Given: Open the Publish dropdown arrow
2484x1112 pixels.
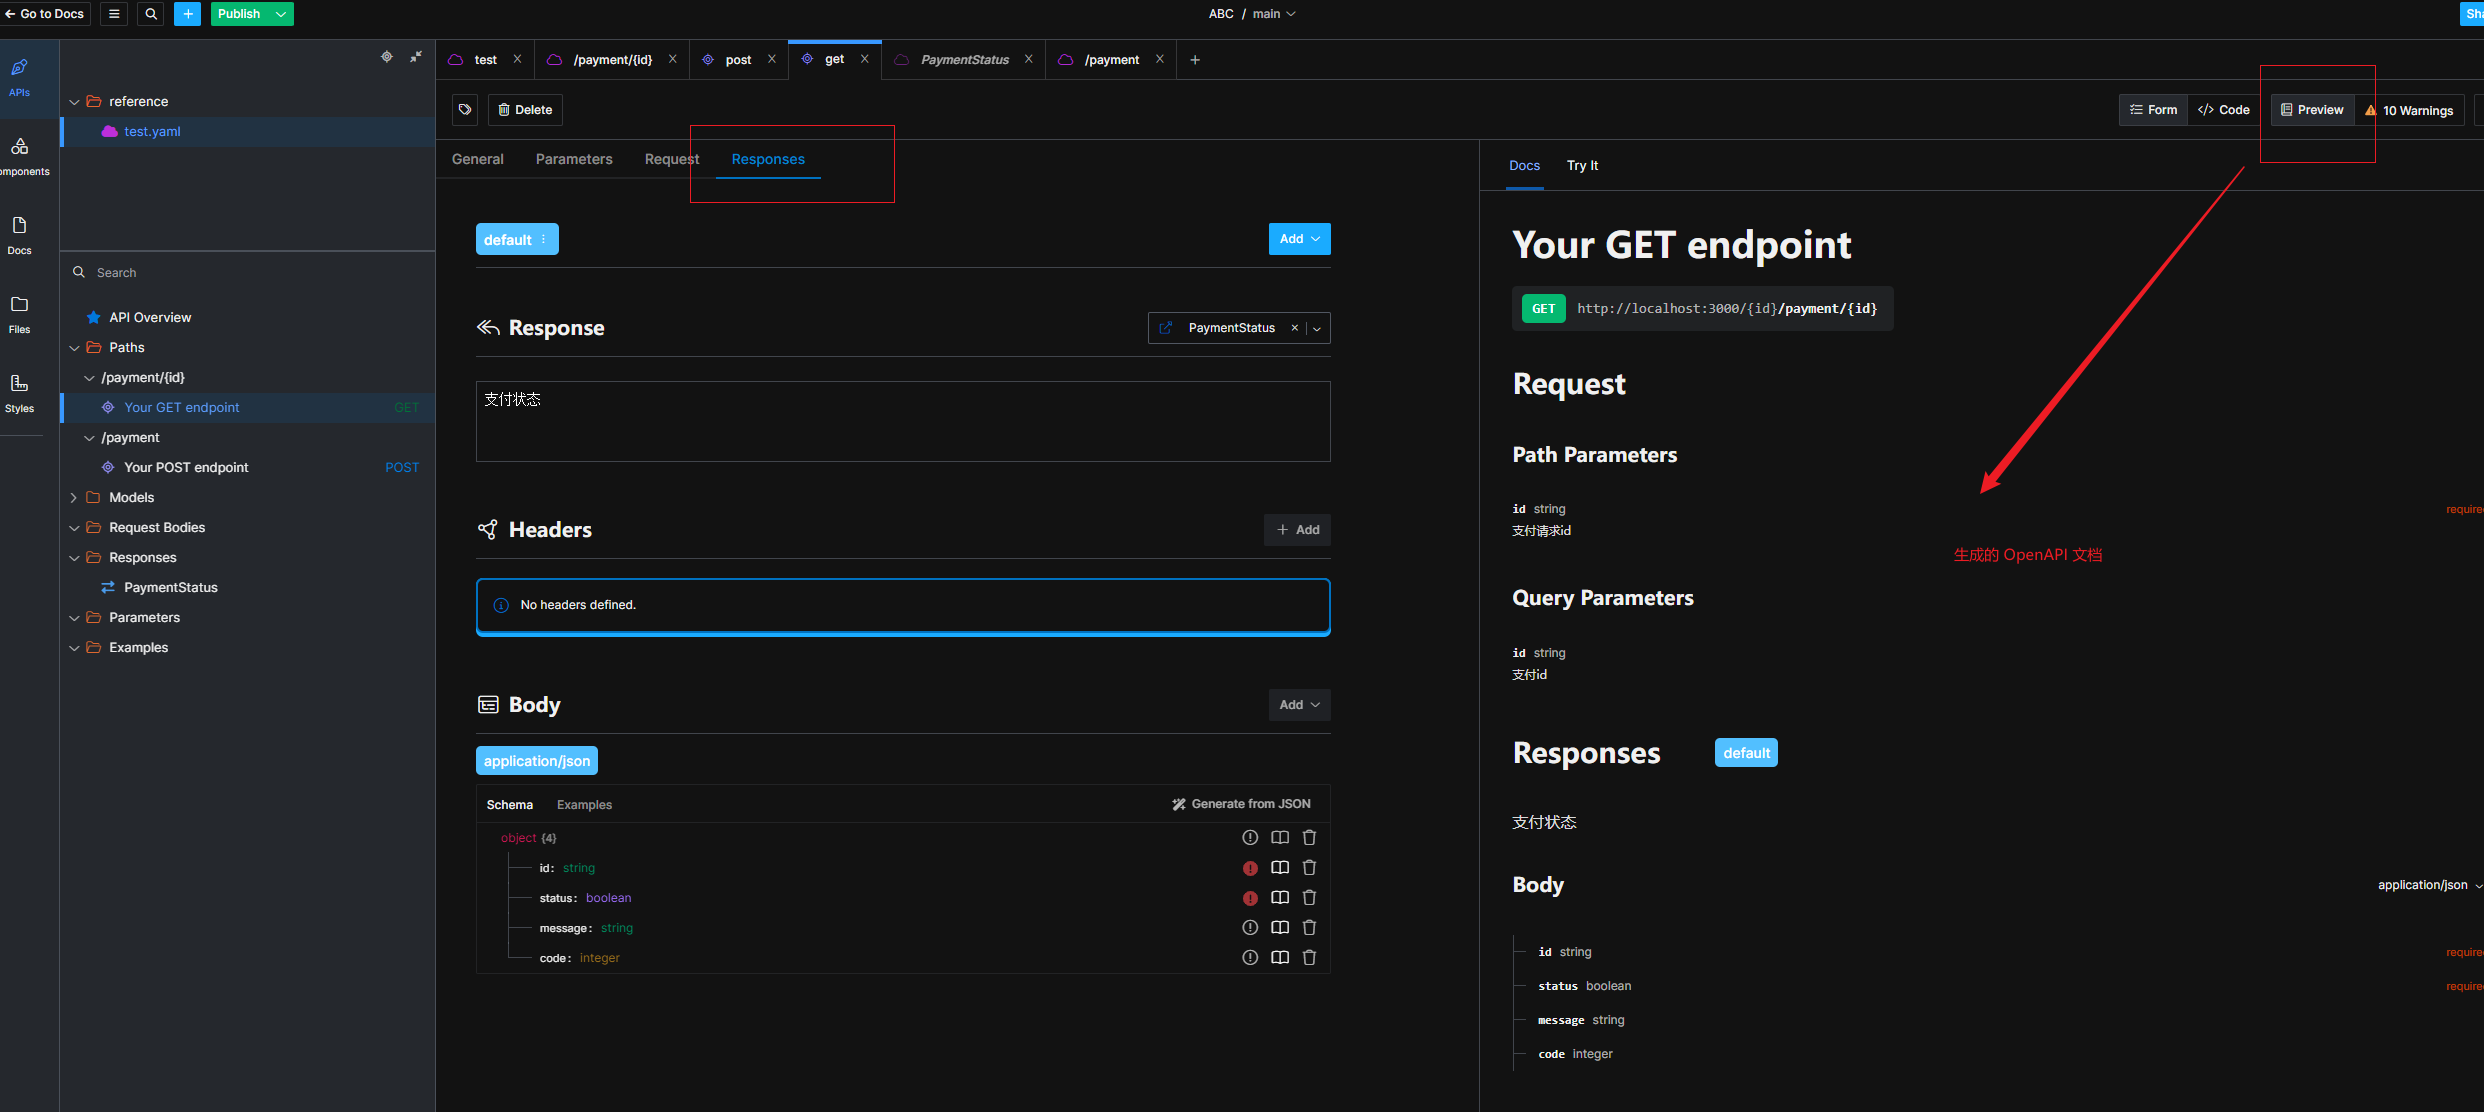Looking at the screenshot, I should click(x=281, y=14).
